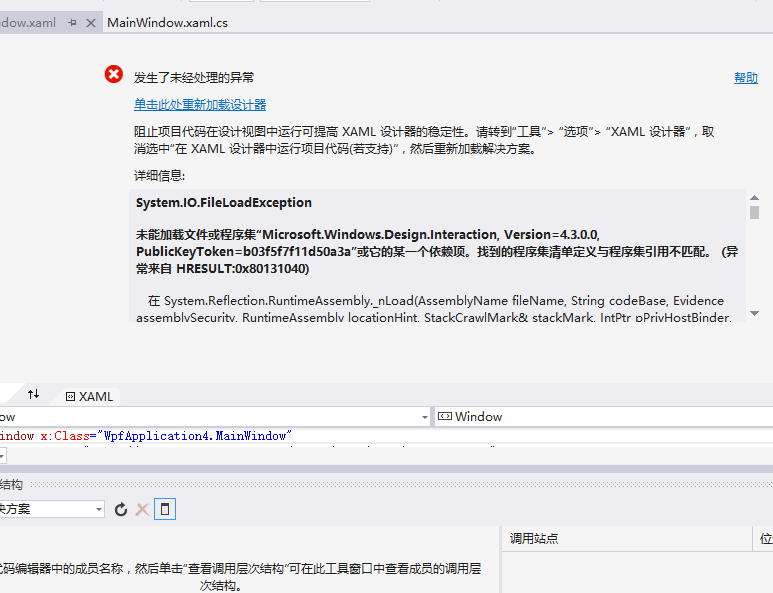Pin the MainWindow.xaml tab
This screenshot has width=773, height=593.
(72, 23)
